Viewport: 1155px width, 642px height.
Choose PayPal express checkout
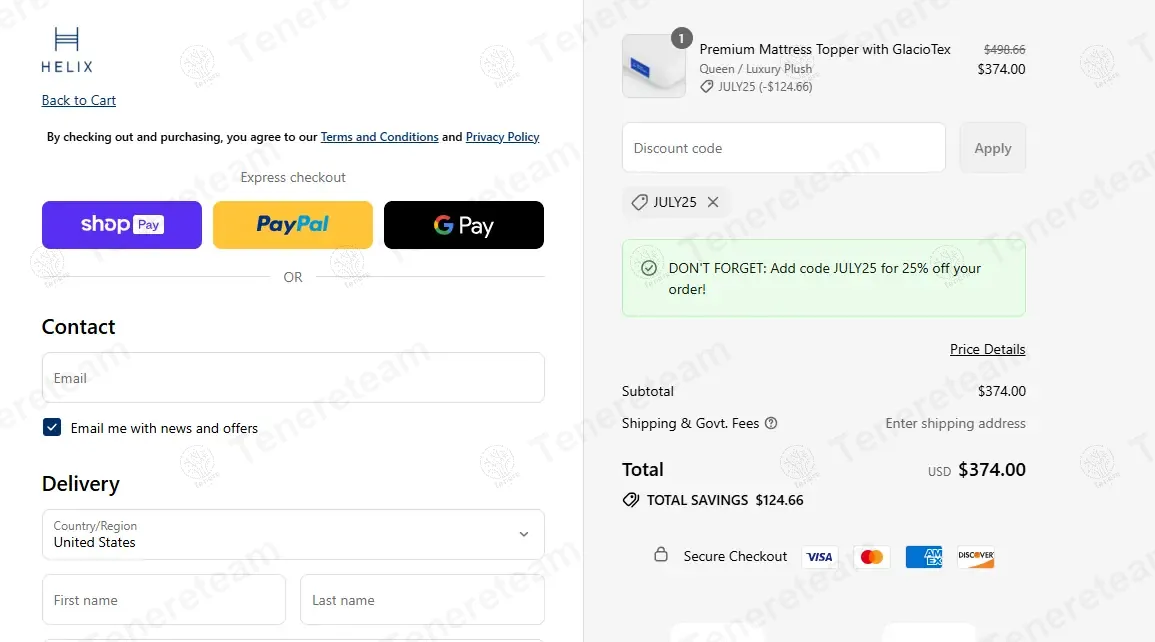tap(292, 225)
